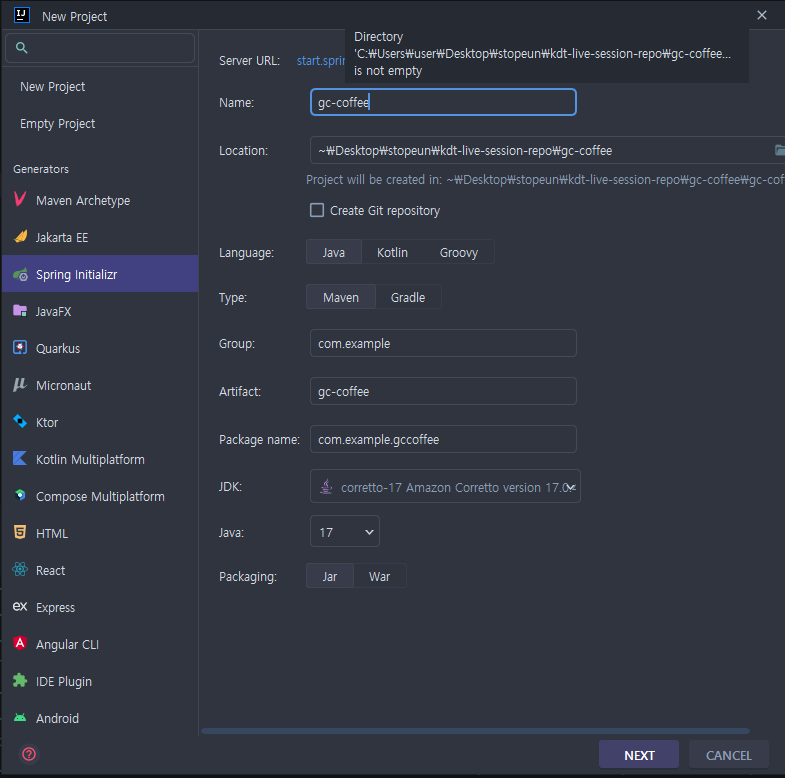Click the NEXT button
785x778 pixels.
tap(639, 755)
